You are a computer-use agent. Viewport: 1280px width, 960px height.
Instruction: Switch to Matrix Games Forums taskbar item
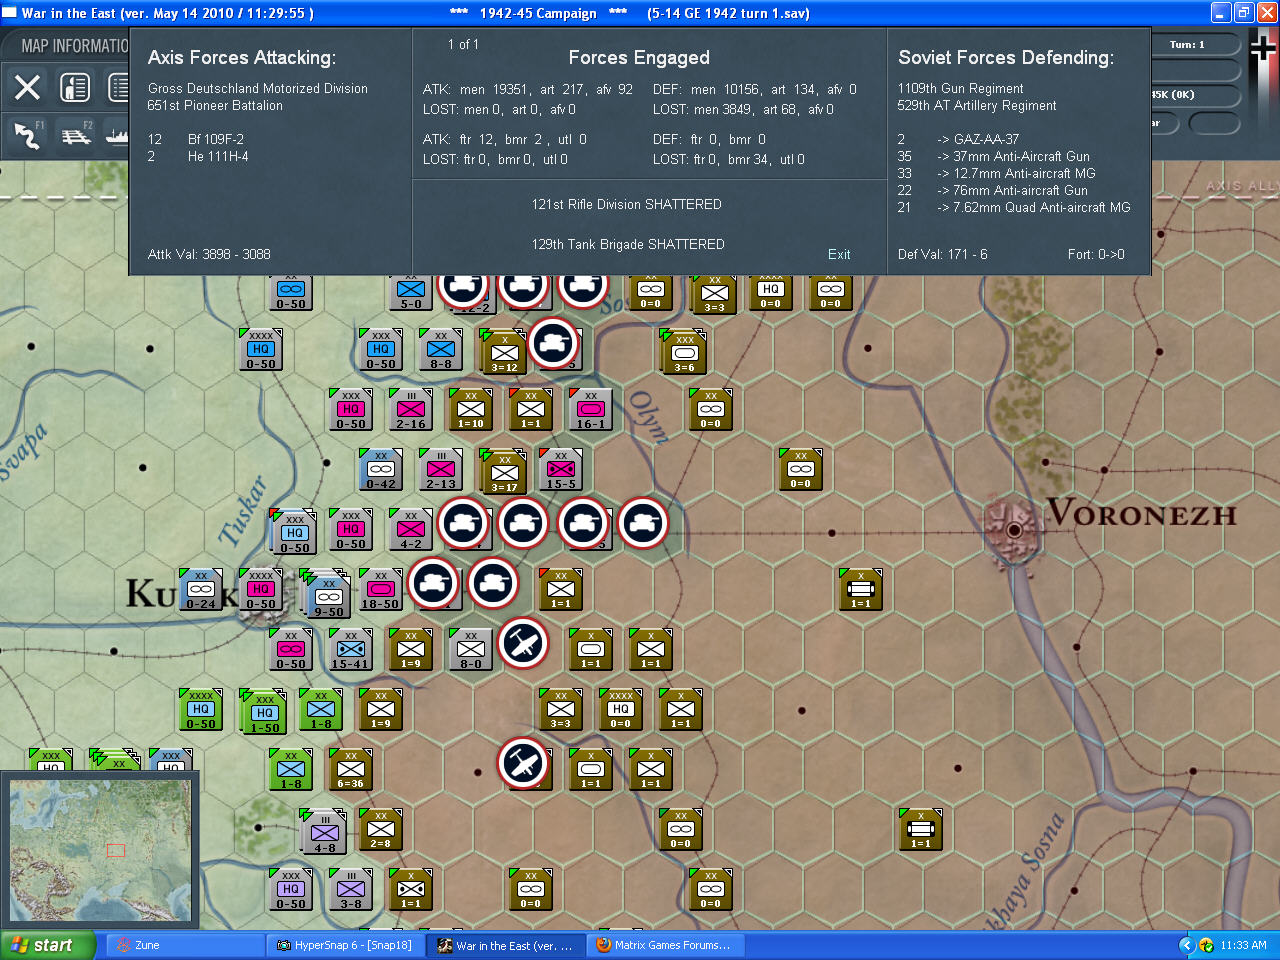[x=667, y=945]
